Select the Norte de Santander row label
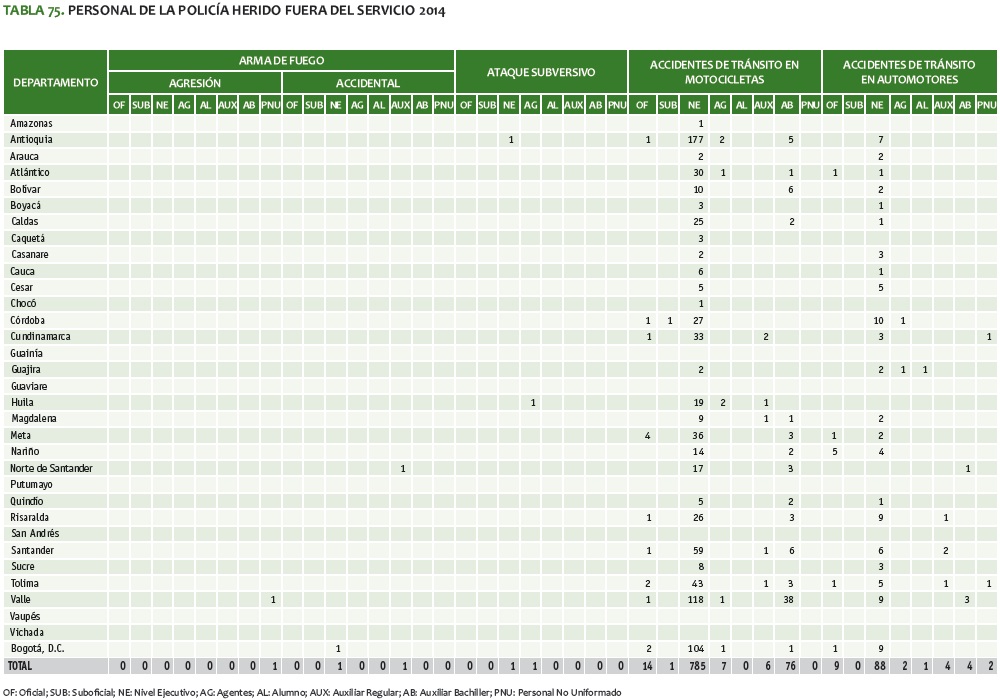The height and width of the screenshot is (700, 1000). (50, 468)
